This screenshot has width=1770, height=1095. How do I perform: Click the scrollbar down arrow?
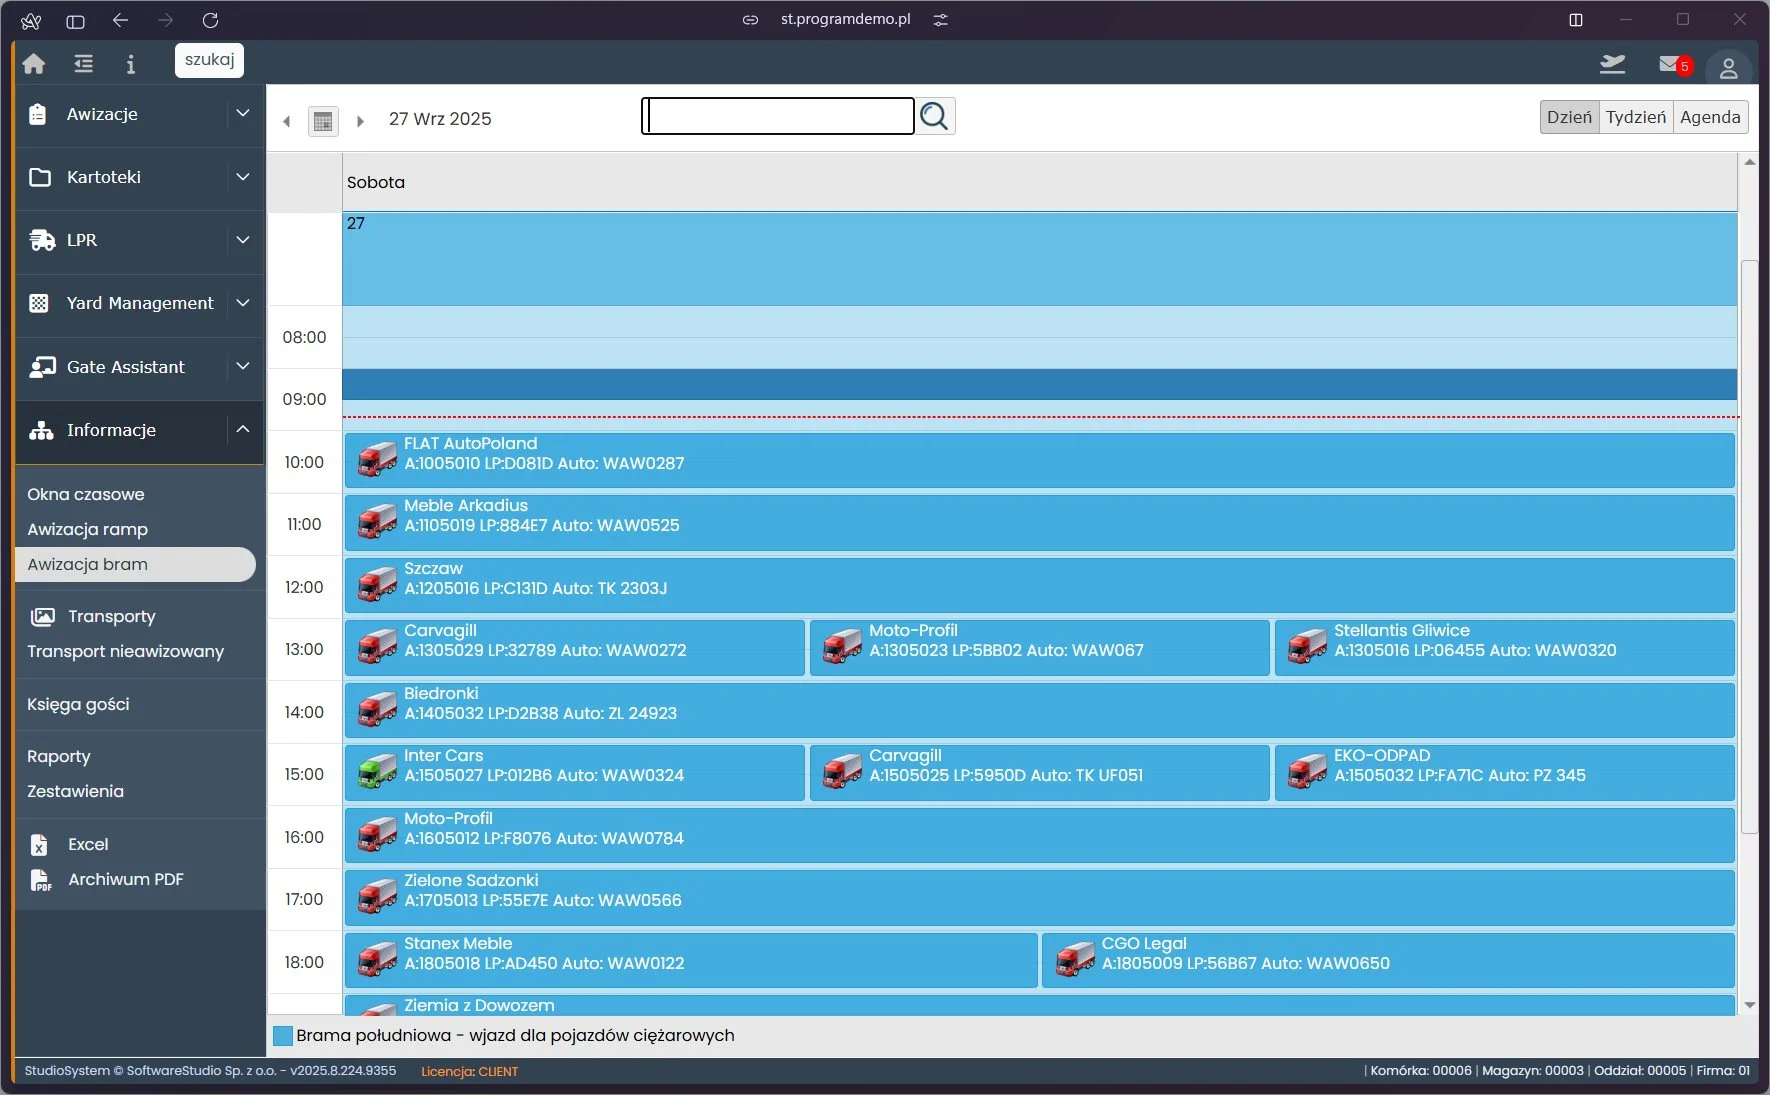[1749, 1005]
